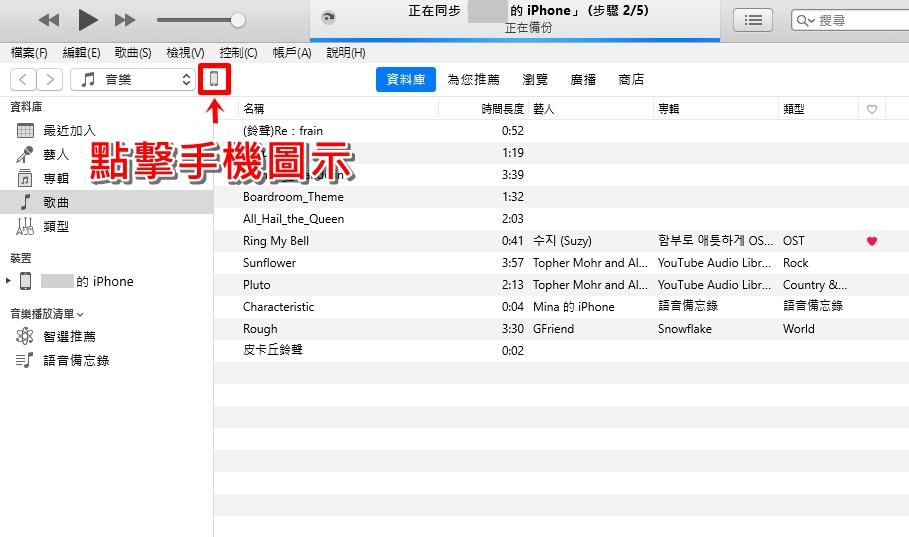Image resolution: width=909 pixels, height=537 pixels.
Task: Click the genre OST
Action: [794, 241]
